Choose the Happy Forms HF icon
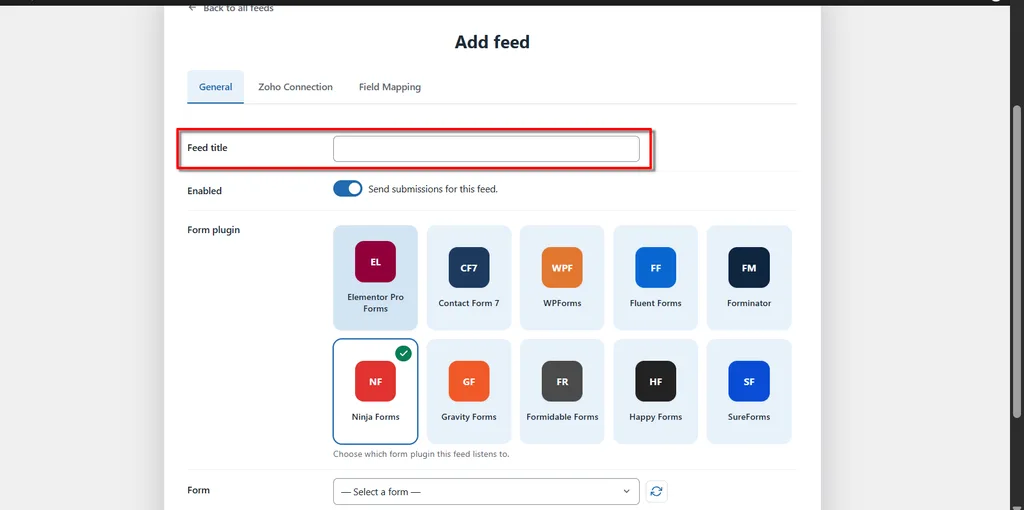This screenshot has width=1024, height=510. click(656, 381)
